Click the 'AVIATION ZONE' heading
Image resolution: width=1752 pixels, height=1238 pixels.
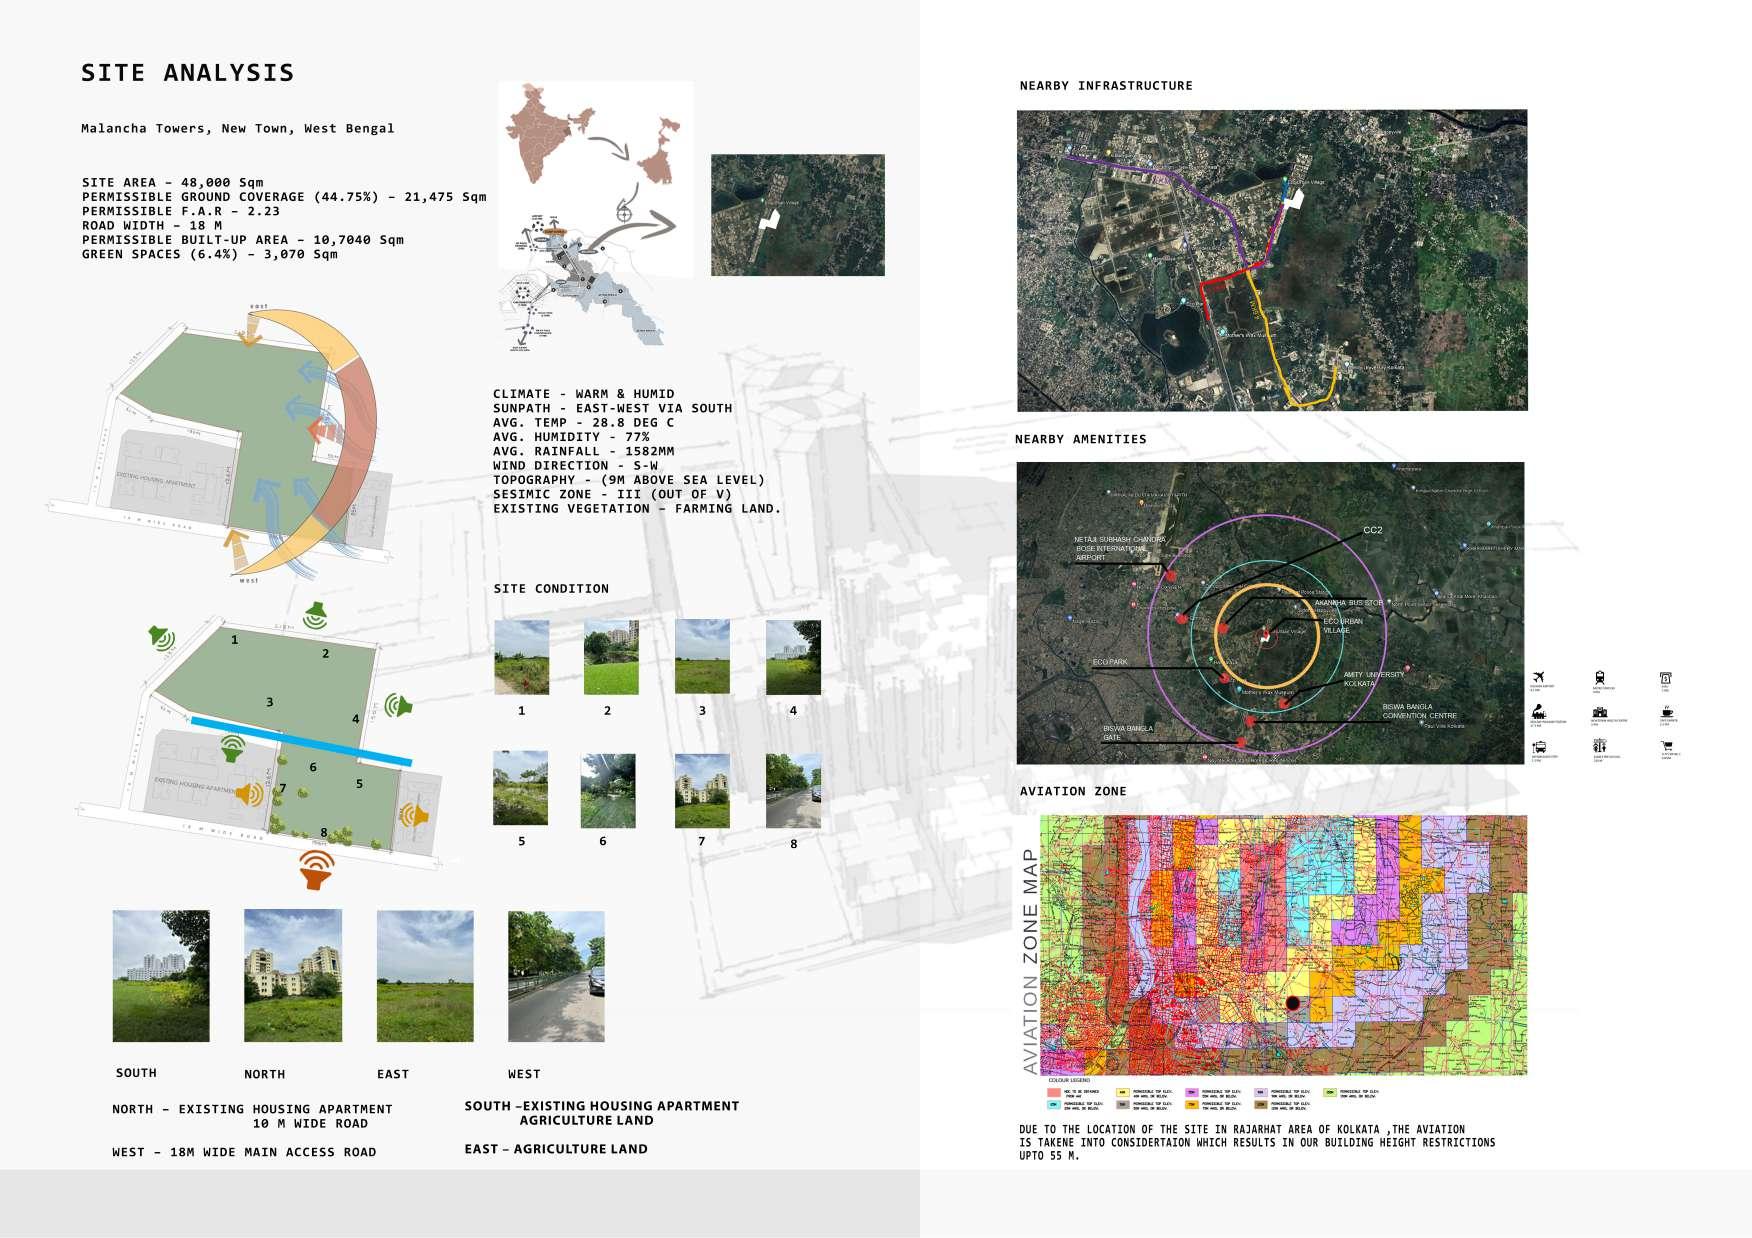(1073, 791)
